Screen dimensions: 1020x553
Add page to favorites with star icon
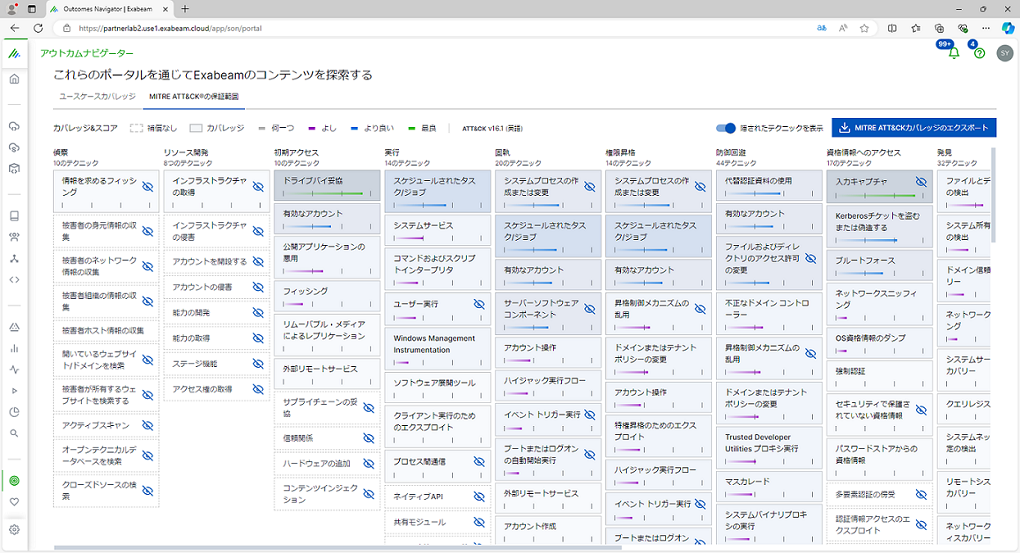(864, 28)
